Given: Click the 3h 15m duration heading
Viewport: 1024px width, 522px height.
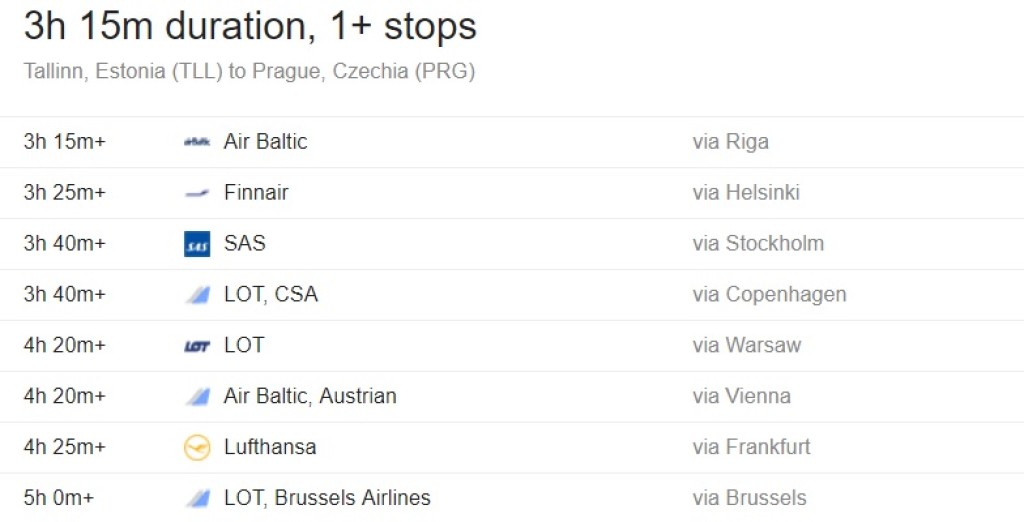Looking at the screenshot, I should tap(250, 27).
